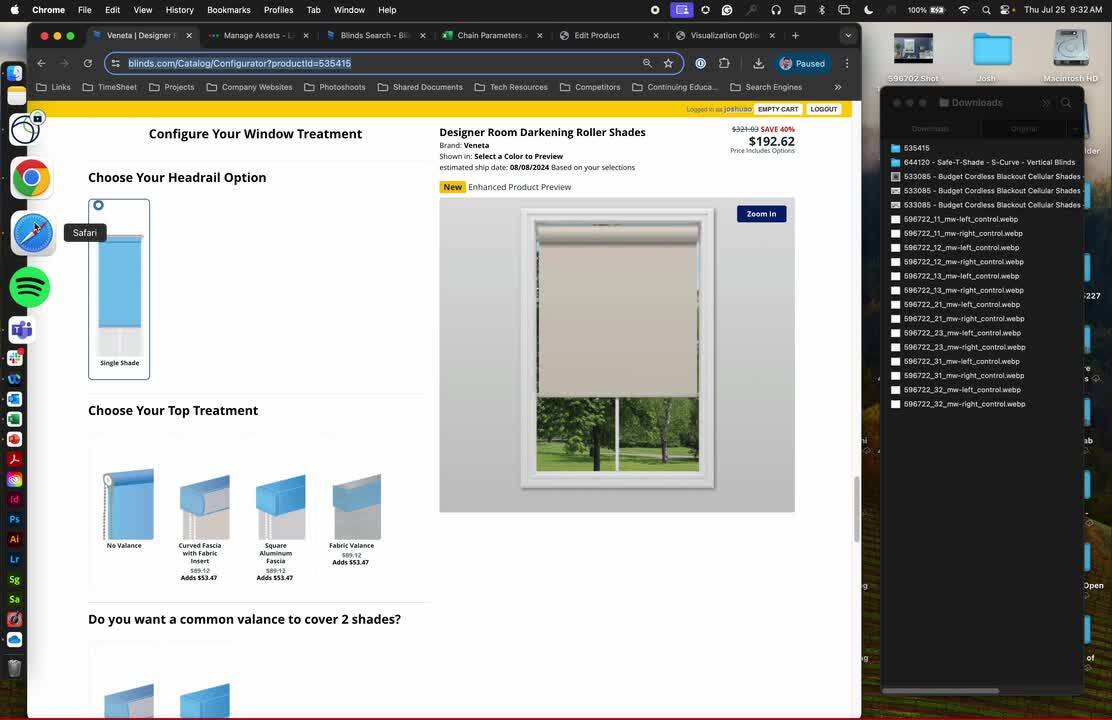Close the Veneta Designer tab

pos(189,35)
